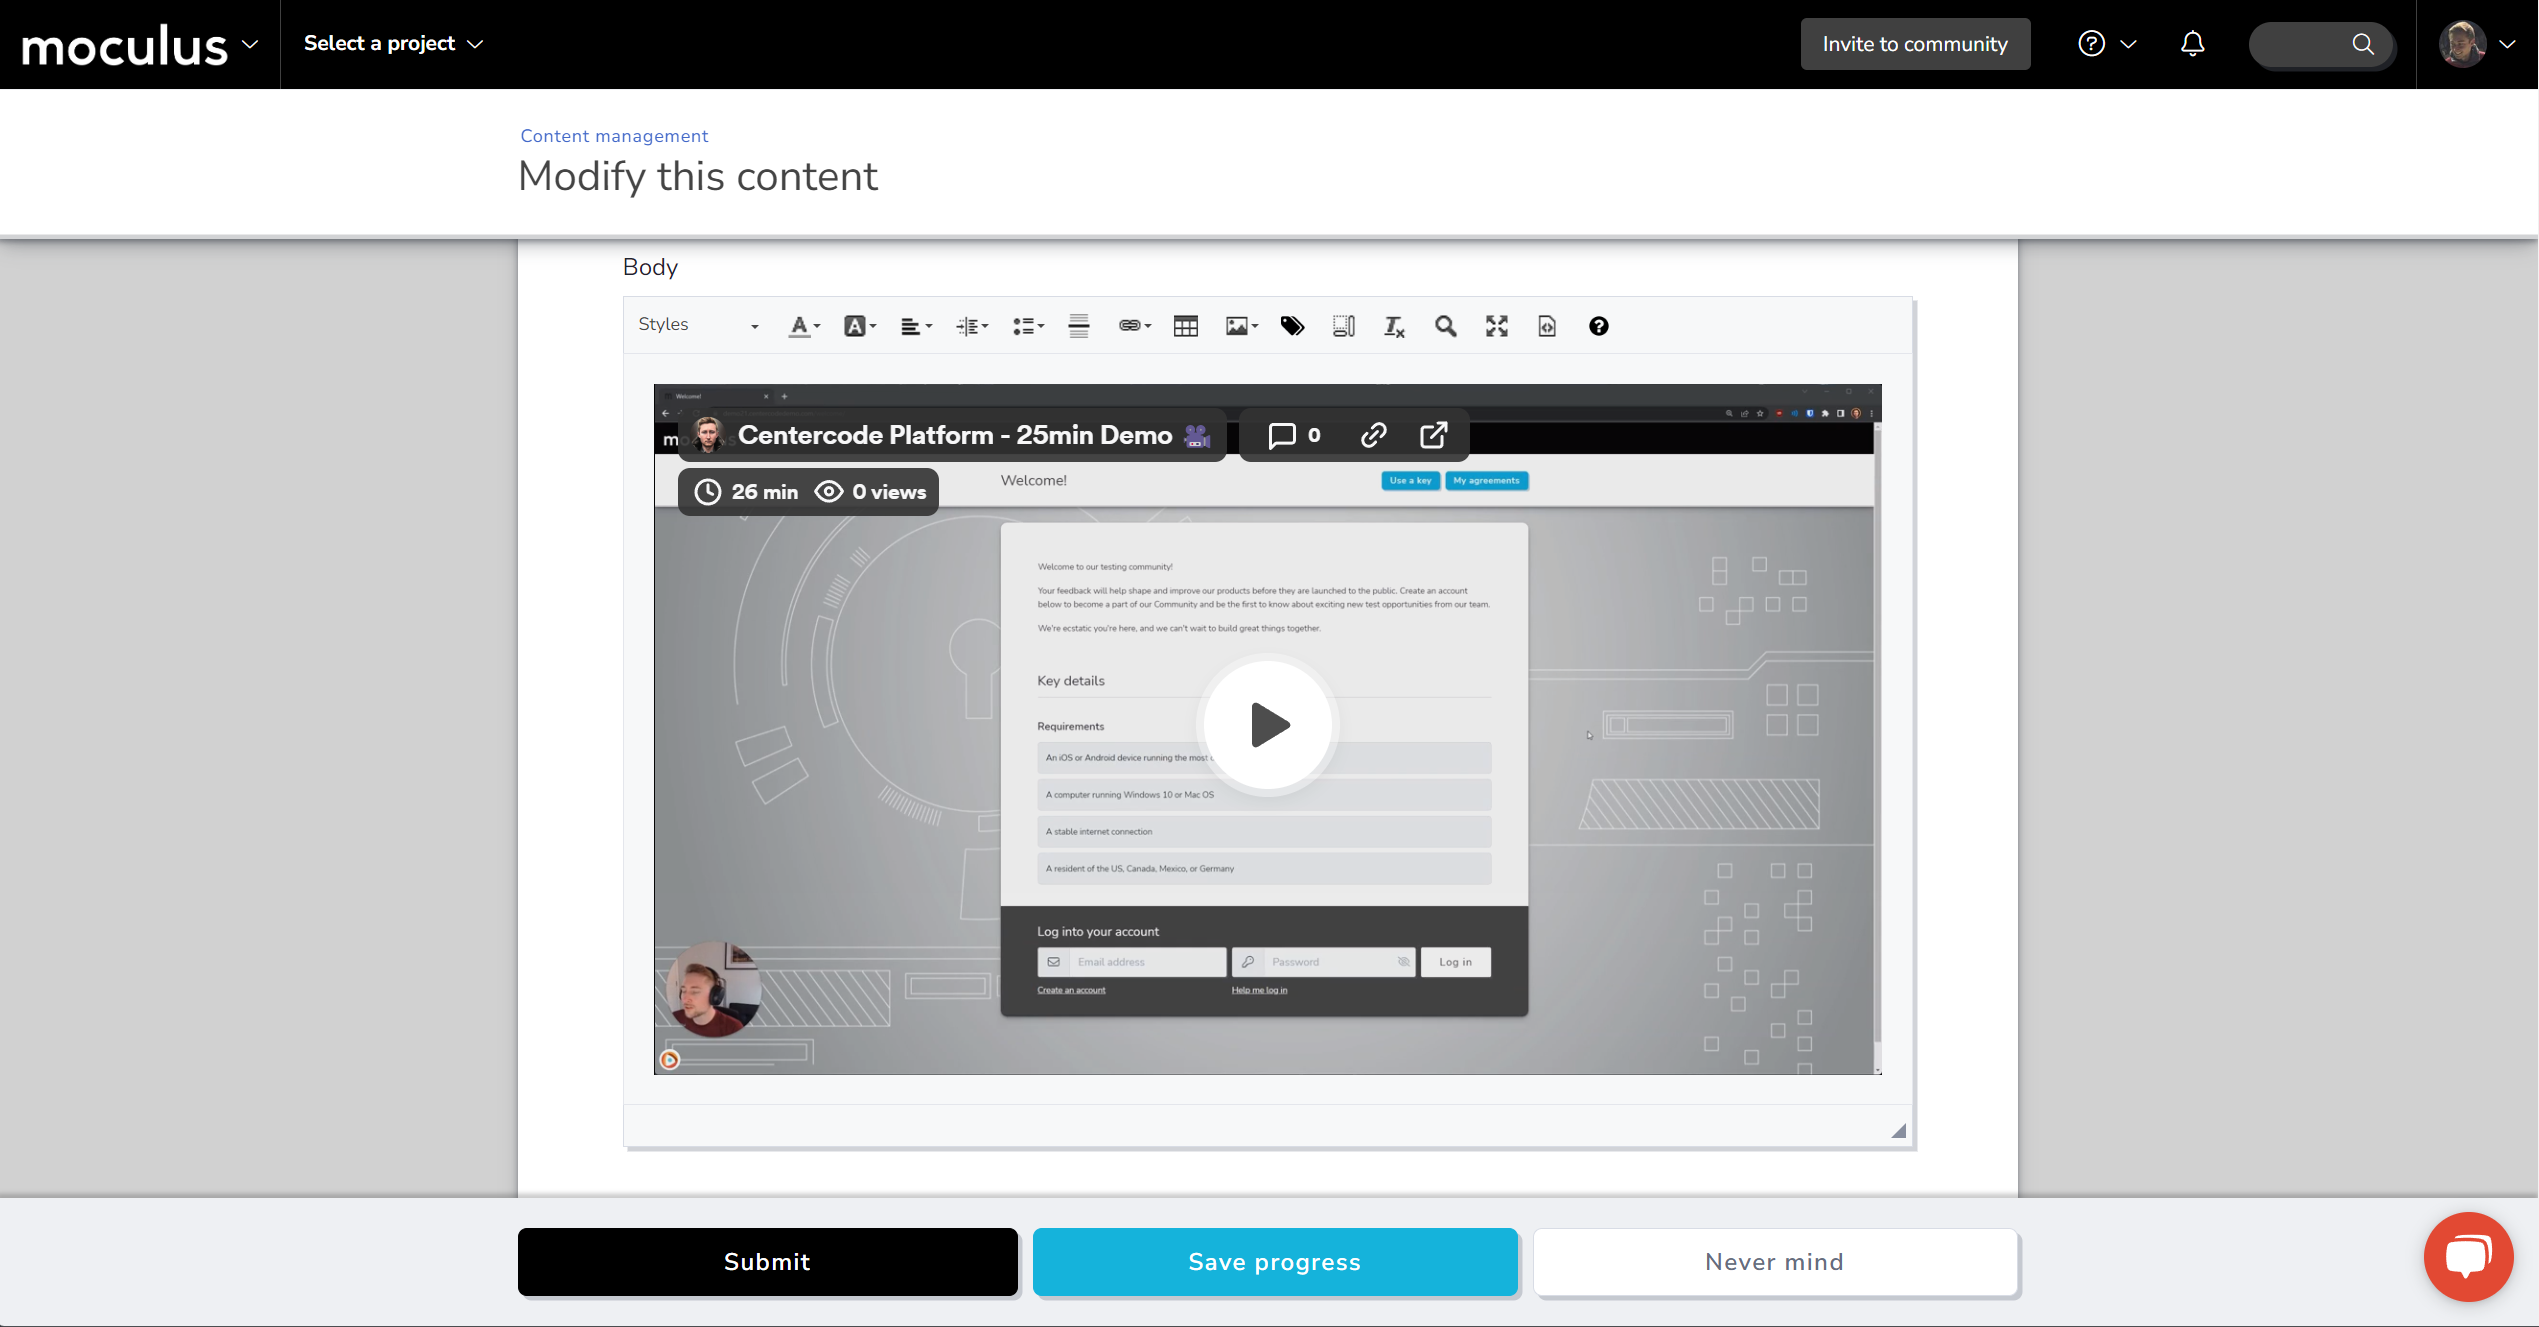Screen dimensions: 2539x1327
Task: Open video comments bubble showing 0
Action: pyautogui.click(x=1294, y=435)
